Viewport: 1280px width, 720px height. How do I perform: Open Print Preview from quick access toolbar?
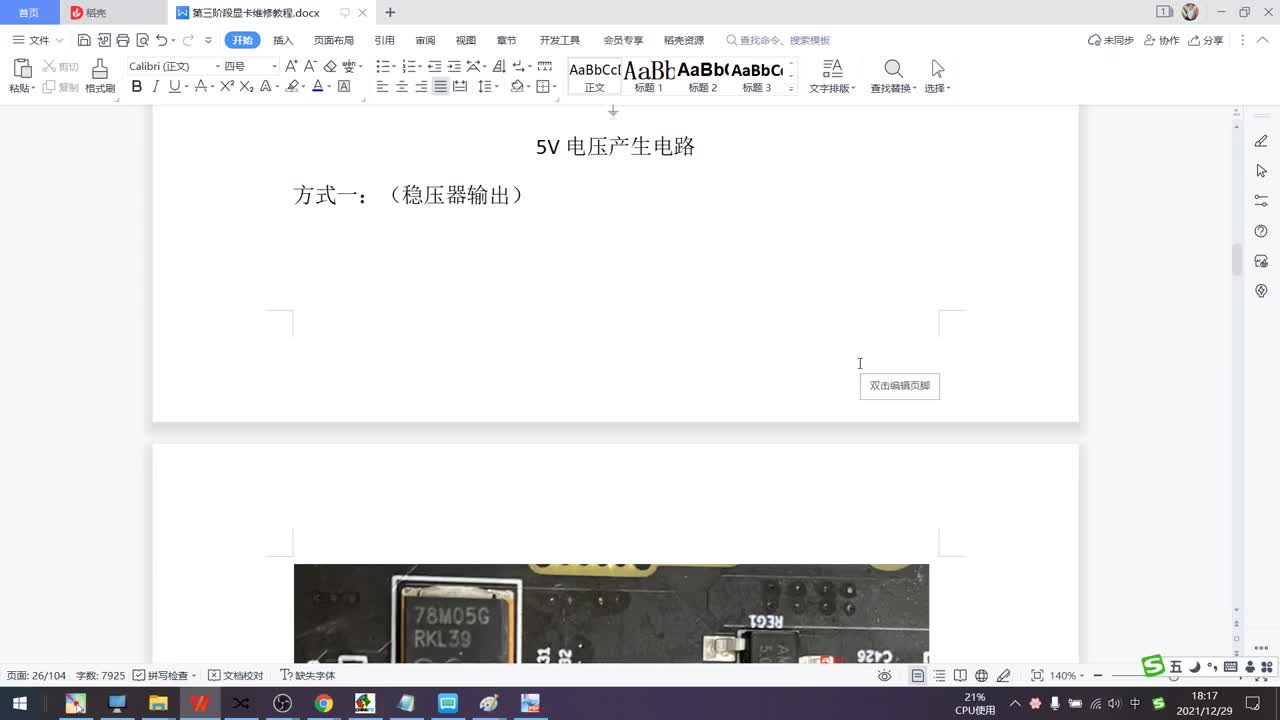tap(142, 40)
